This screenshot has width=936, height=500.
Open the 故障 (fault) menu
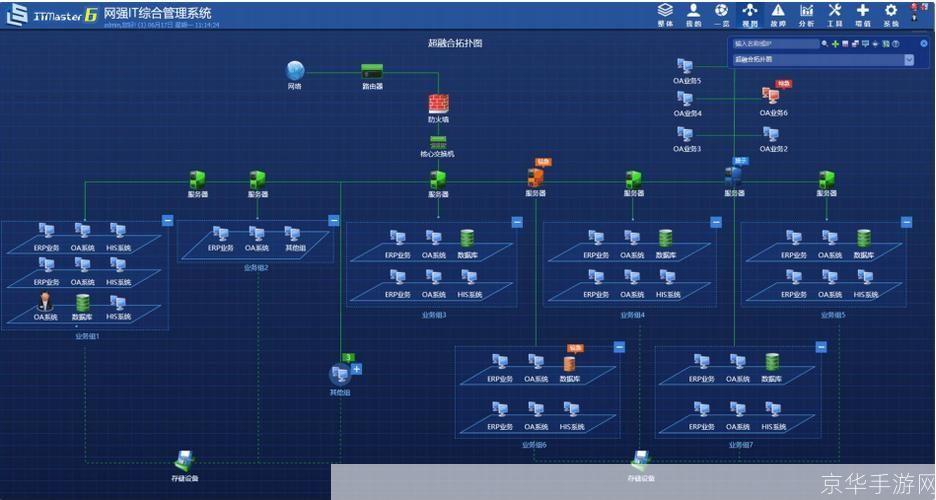[778, 15]
